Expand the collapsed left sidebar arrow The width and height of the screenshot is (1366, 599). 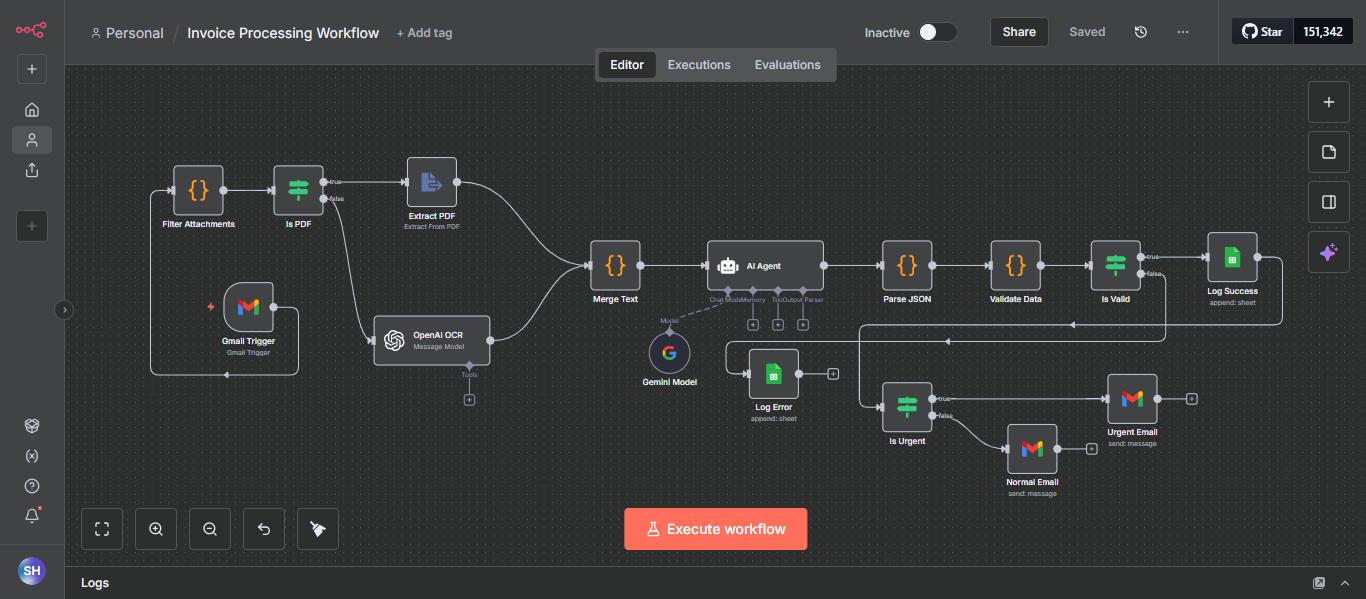coord(65,310)
